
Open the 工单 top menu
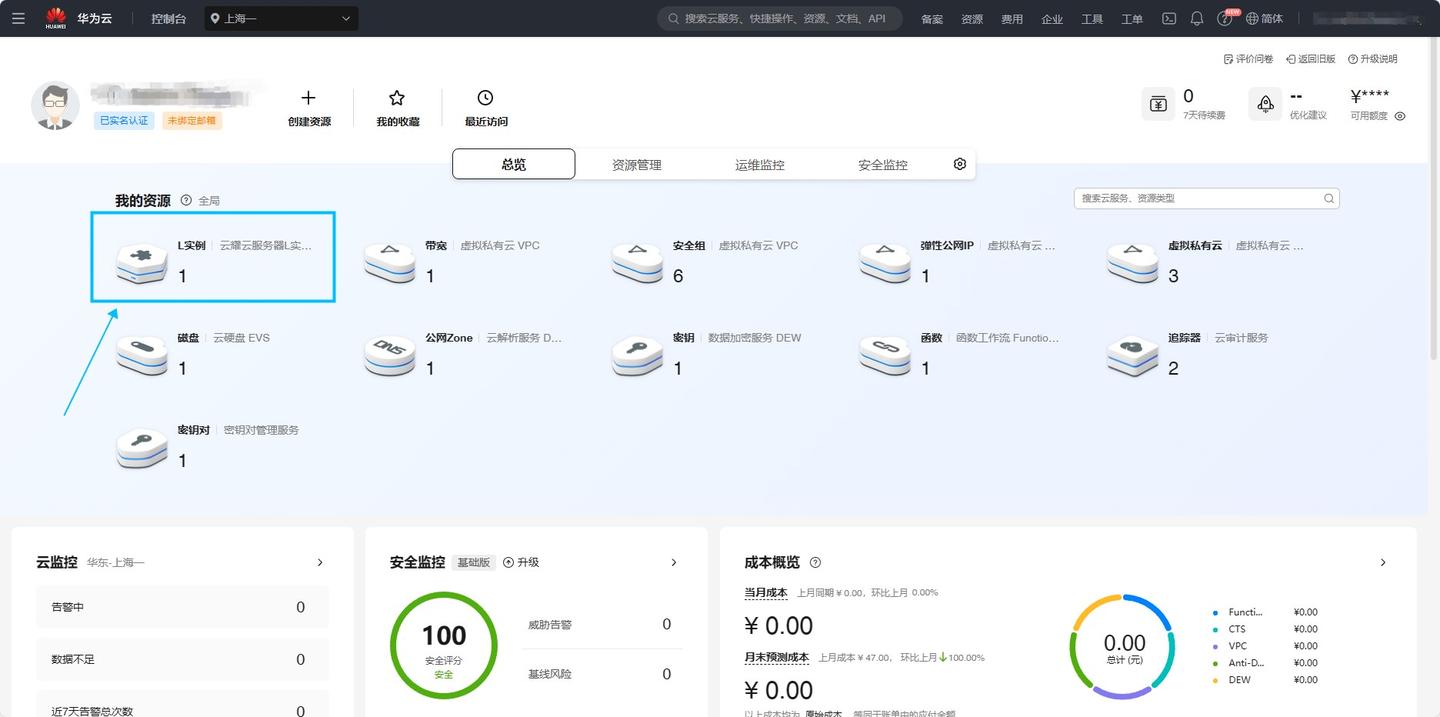point(1132,18)
